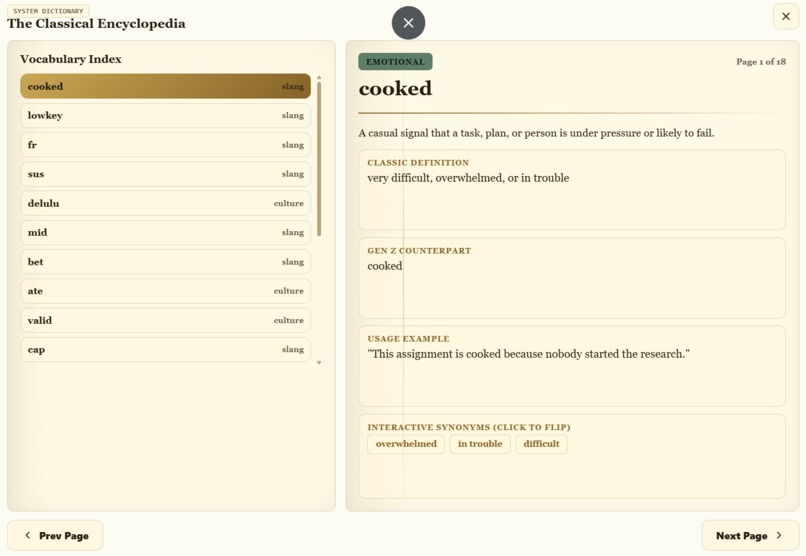
Task: Flip the 'overwhelmed' synonym chip
Action: [x=406, y=444]
